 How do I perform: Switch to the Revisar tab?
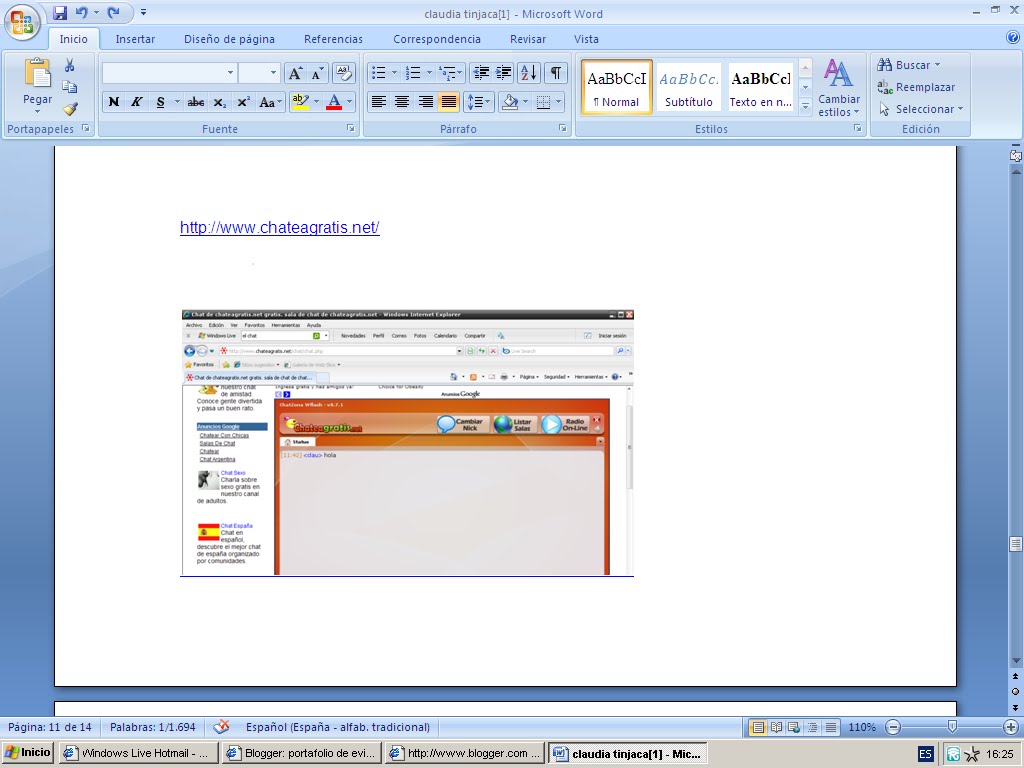pyautogui.click(x=528, y=39)
